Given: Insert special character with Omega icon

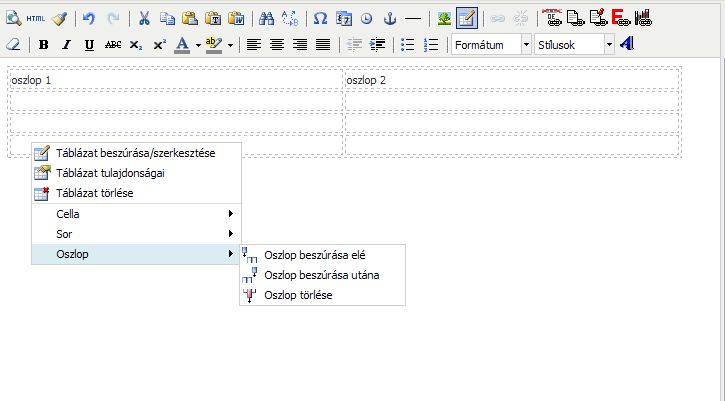Looking at the screenshot, I should click(x=320, y=18).
